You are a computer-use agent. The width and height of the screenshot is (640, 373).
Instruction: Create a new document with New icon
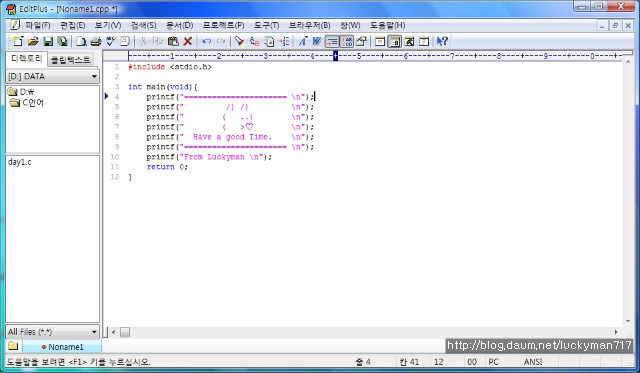pyautogui.click(x=18, y=41)
